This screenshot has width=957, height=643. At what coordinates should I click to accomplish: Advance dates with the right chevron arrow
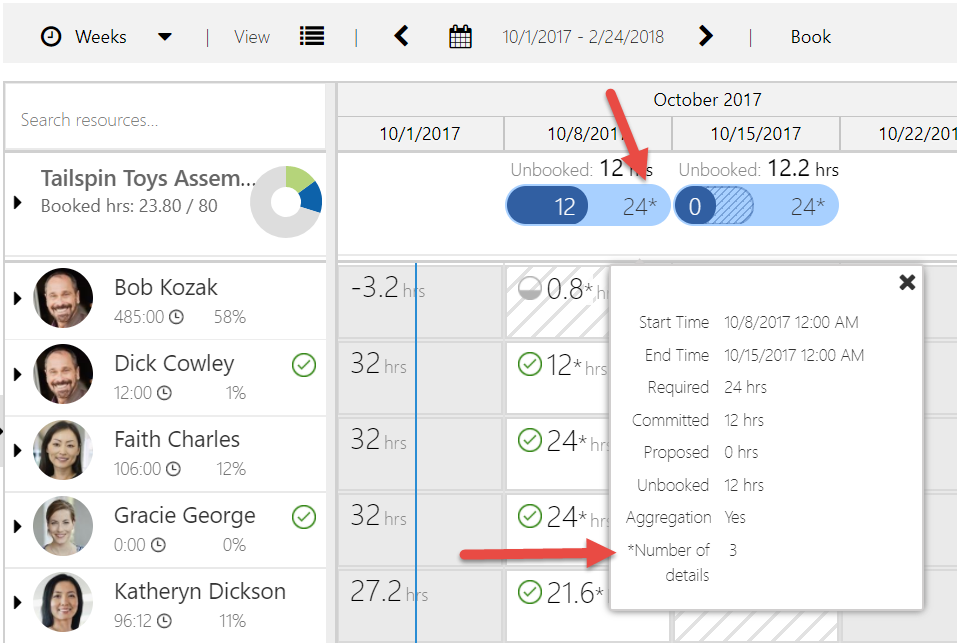[x=706, y=36]
